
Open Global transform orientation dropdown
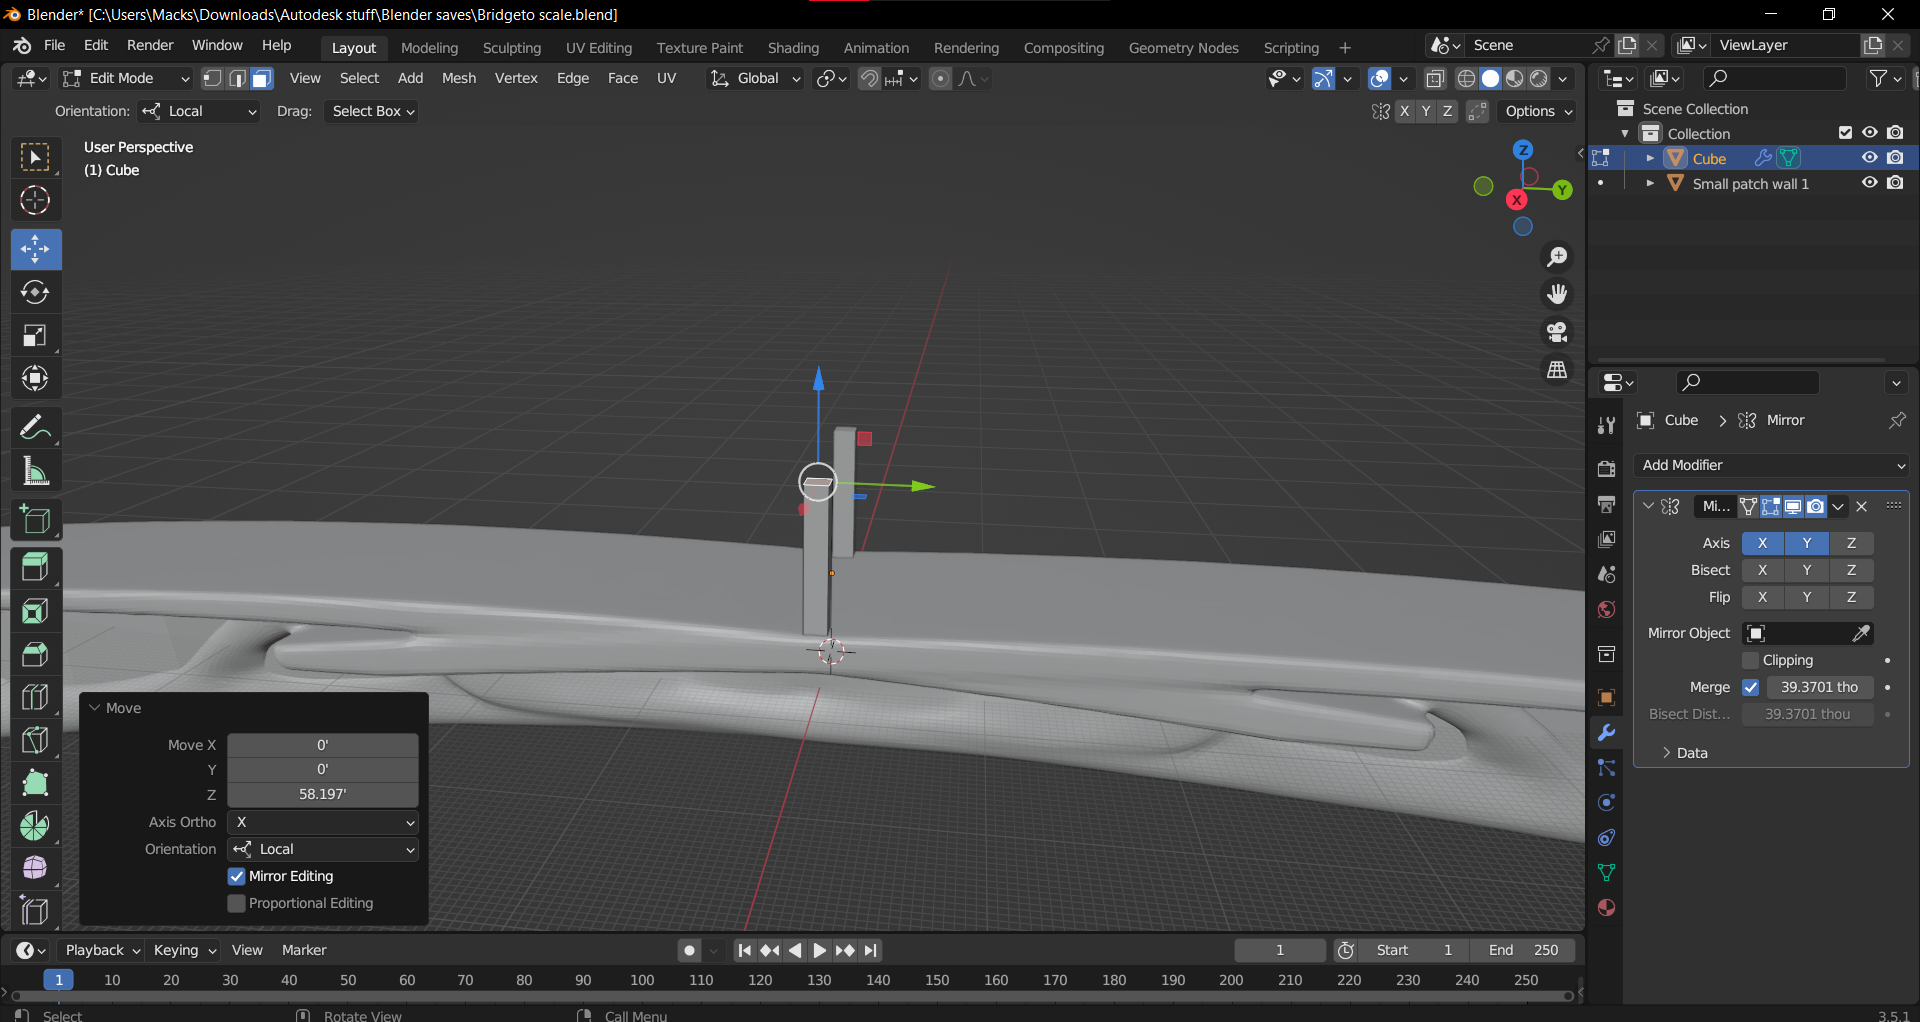pyautogui.click(x=755, y=78)
